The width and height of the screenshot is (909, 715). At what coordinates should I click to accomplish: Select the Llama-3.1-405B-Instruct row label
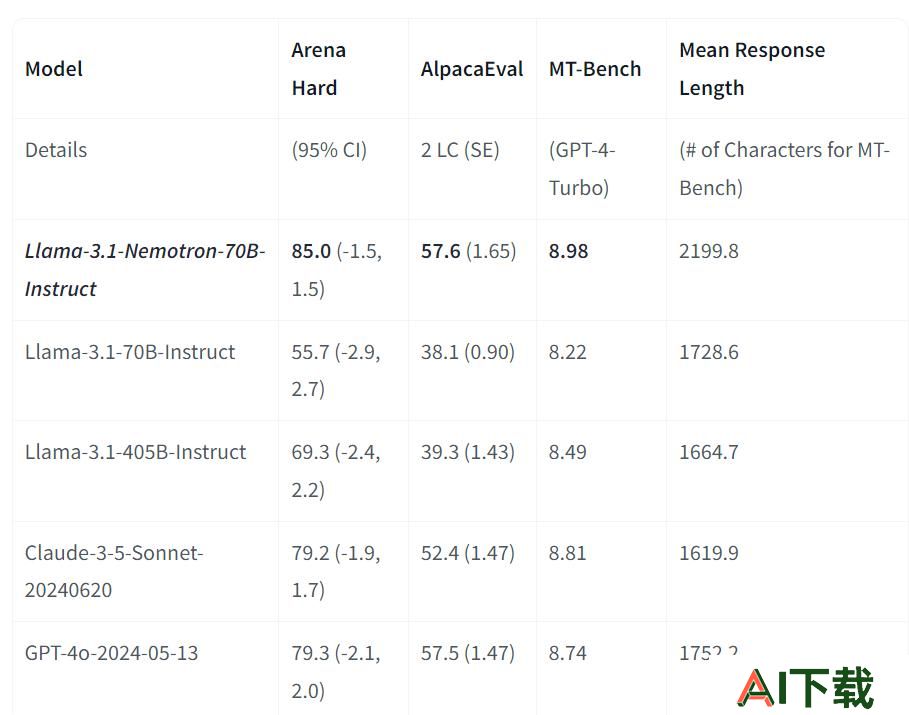[136, 452]
